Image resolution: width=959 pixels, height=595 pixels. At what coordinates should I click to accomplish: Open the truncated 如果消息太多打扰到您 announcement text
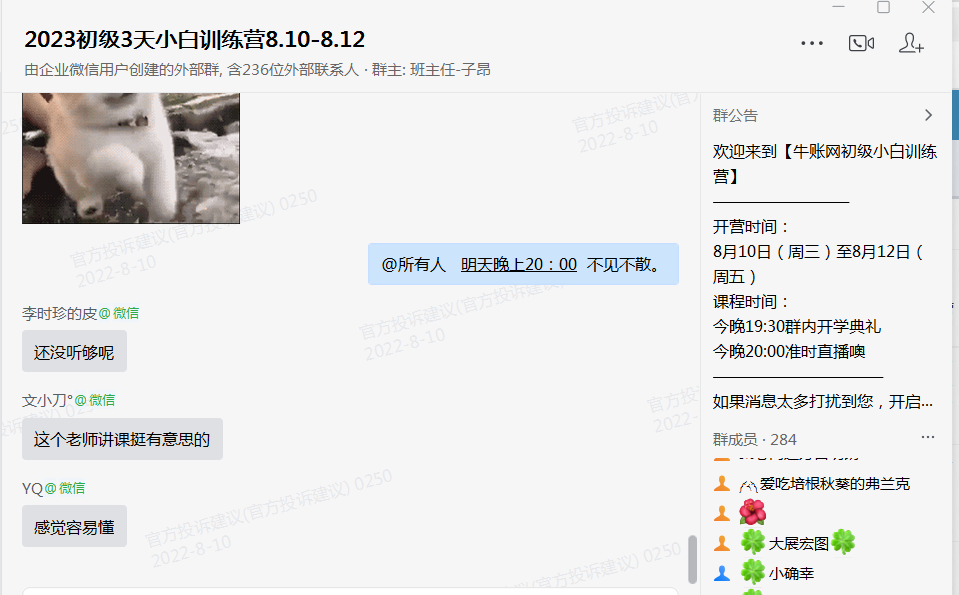pyautogui.click(x=823, y=402)
